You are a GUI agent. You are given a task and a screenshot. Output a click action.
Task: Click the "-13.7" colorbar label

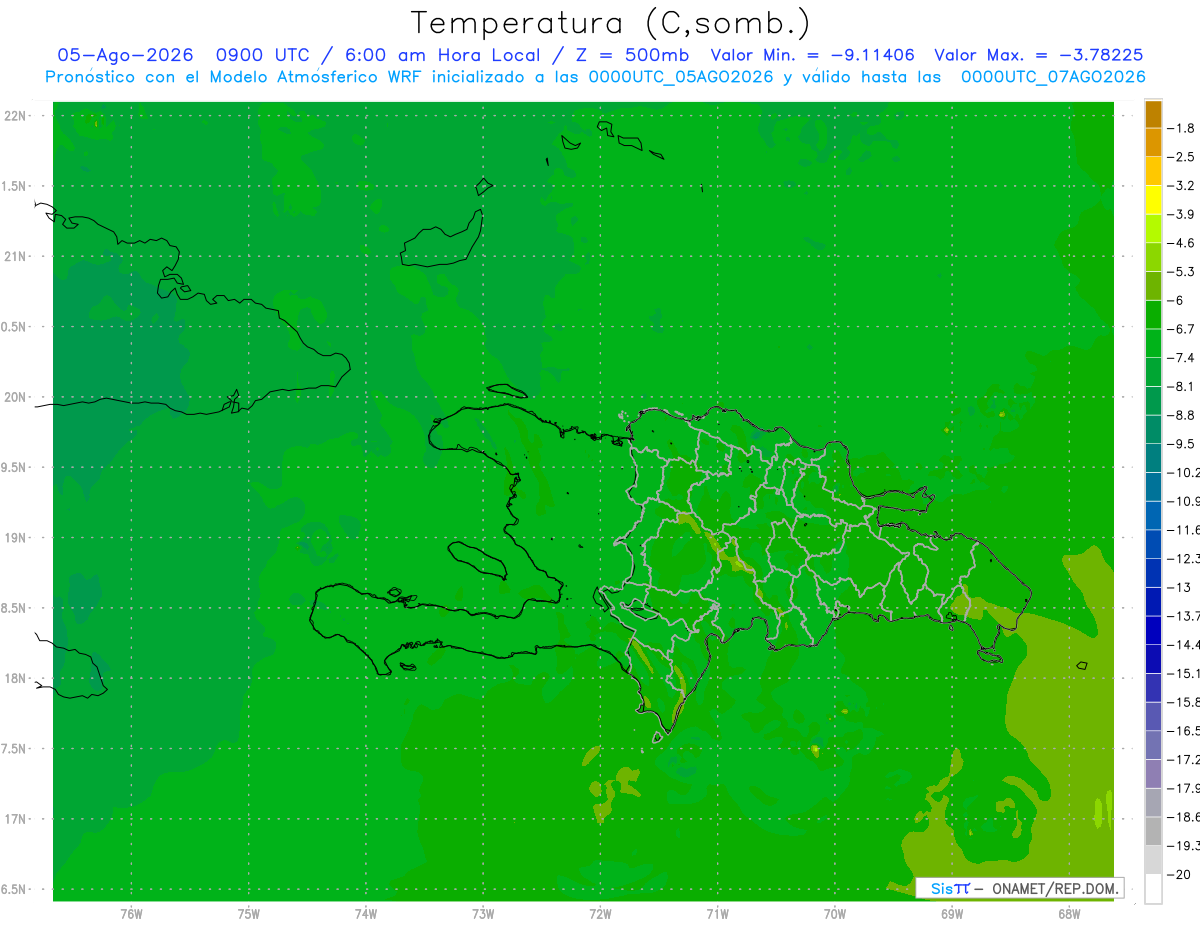[x=1184, y=616]
